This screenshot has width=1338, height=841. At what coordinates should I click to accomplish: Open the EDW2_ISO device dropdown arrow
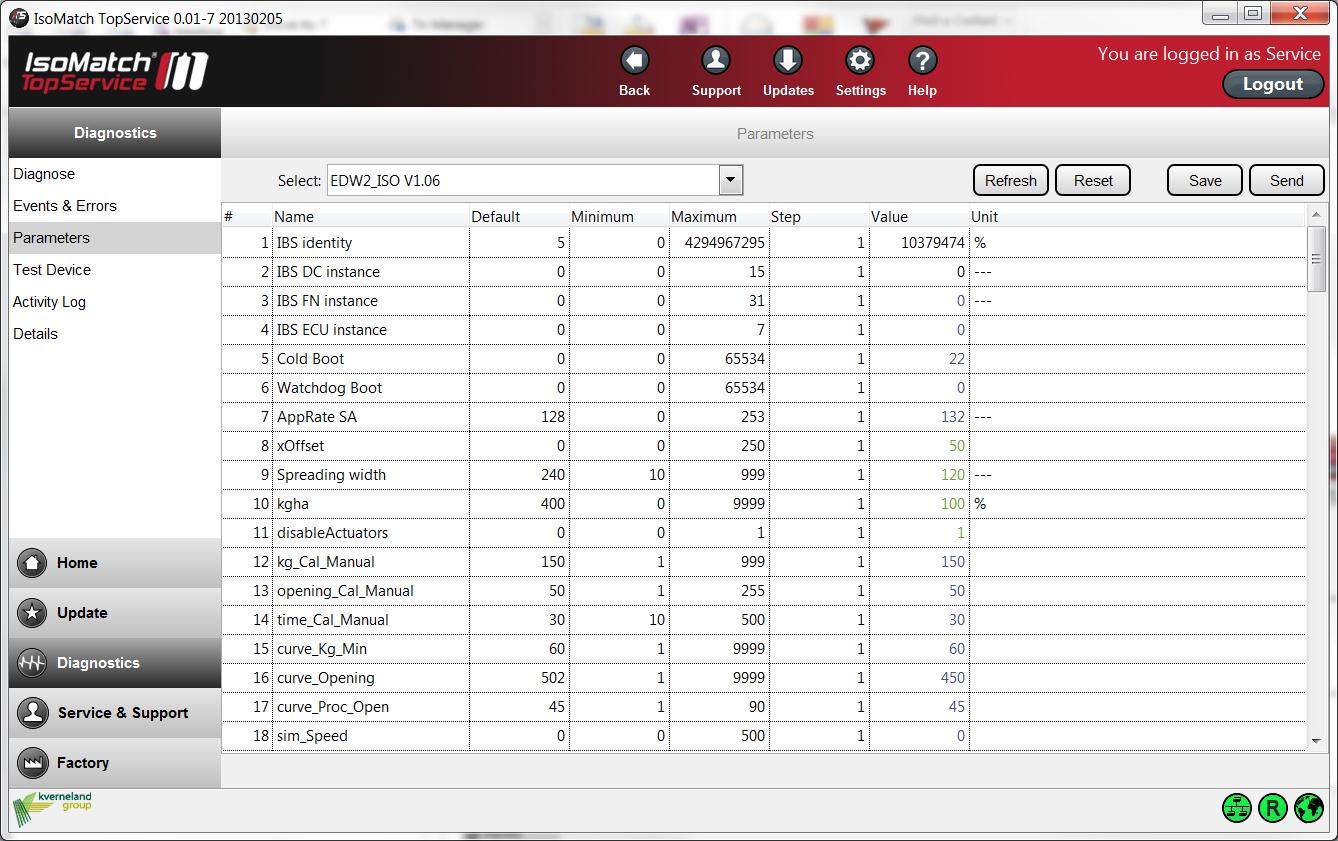coord(731,181)
